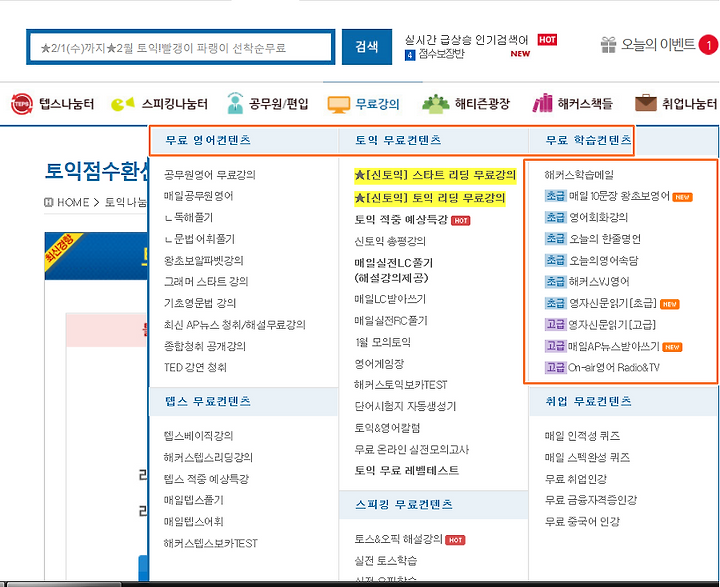
Task: Click the 취업나눔터 briefcase icon
Action: (646, 103)
